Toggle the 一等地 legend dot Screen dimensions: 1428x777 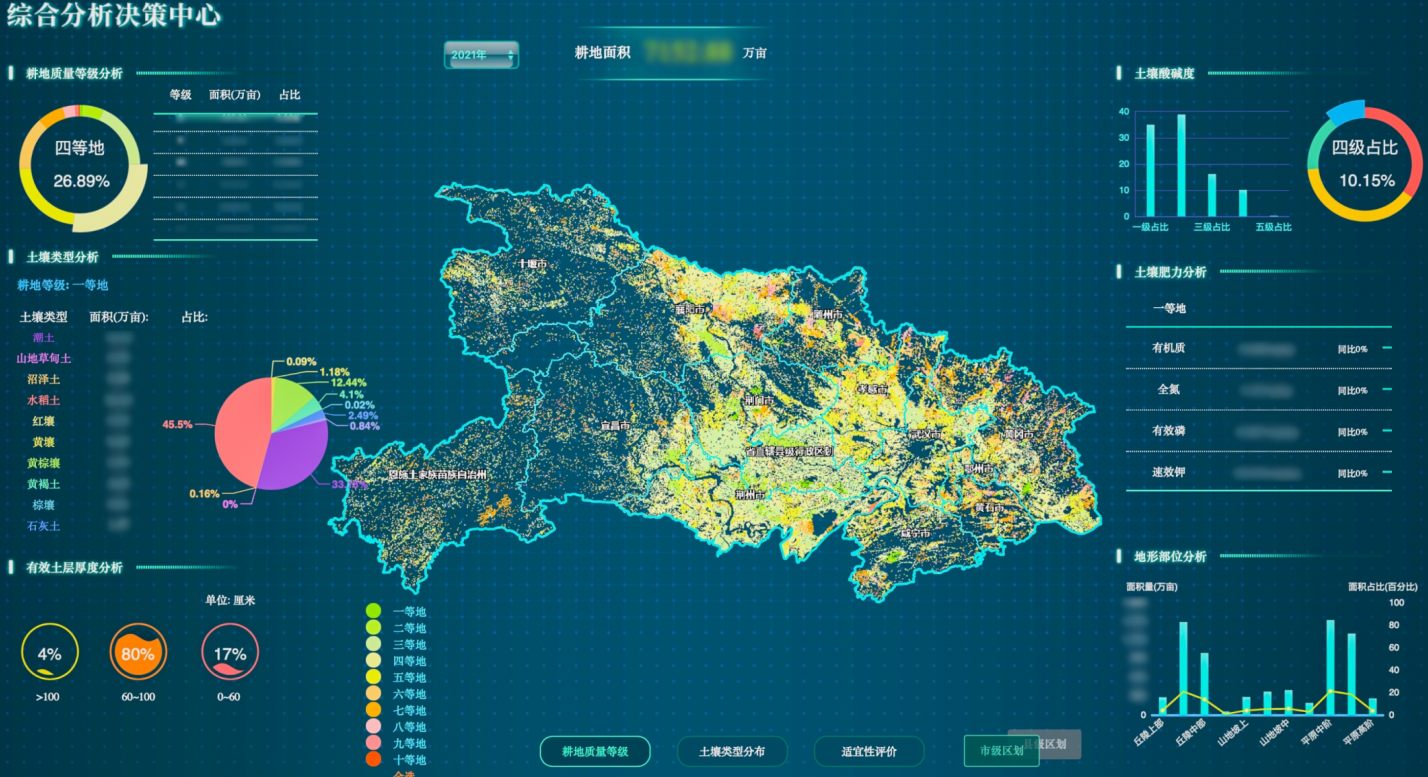[x=373, y=611]
